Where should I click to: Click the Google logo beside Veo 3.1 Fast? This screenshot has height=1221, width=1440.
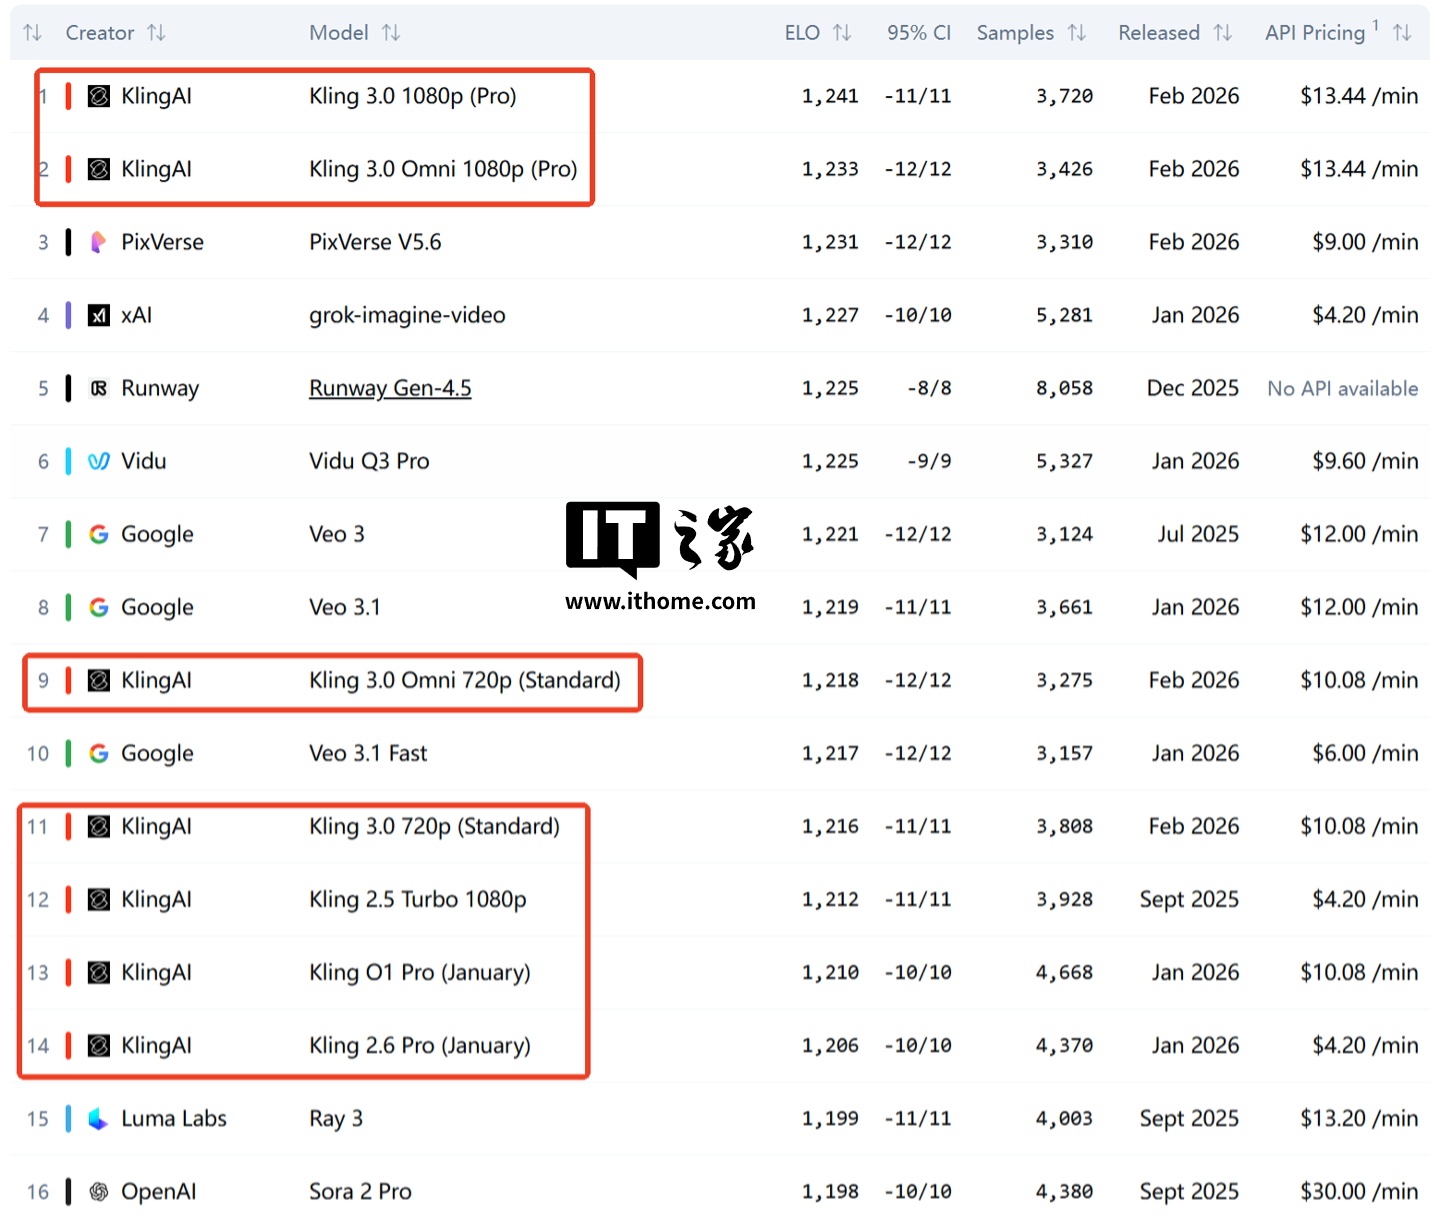point(99,753)
